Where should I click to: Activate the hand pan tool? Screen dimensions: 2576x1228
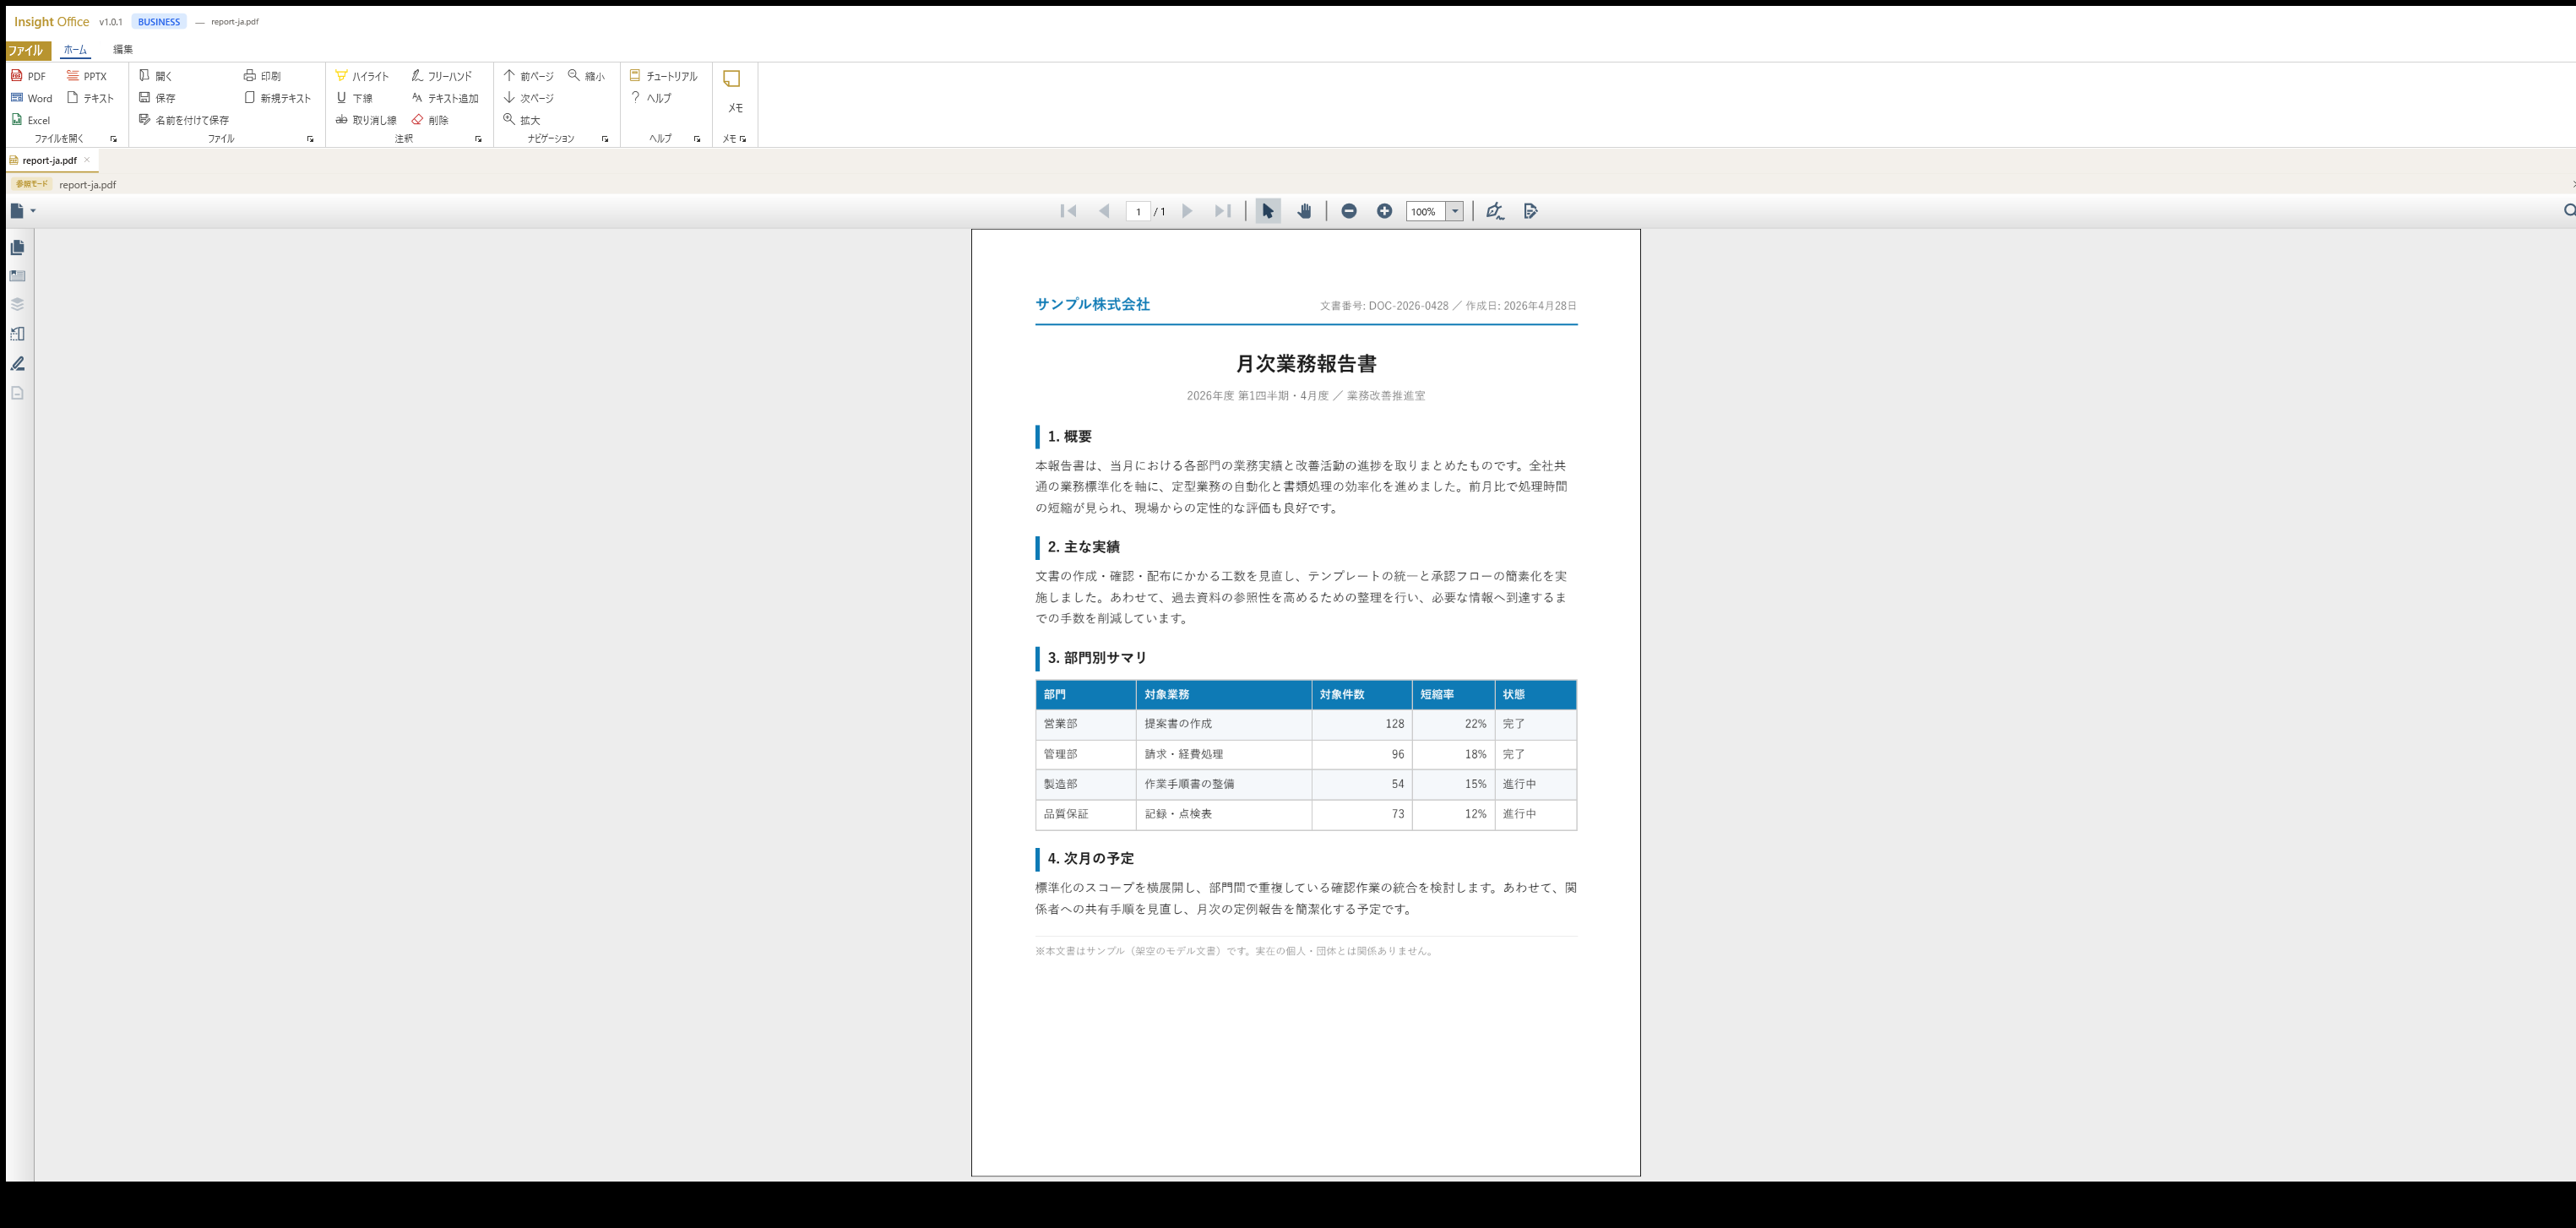[1304, 211]
